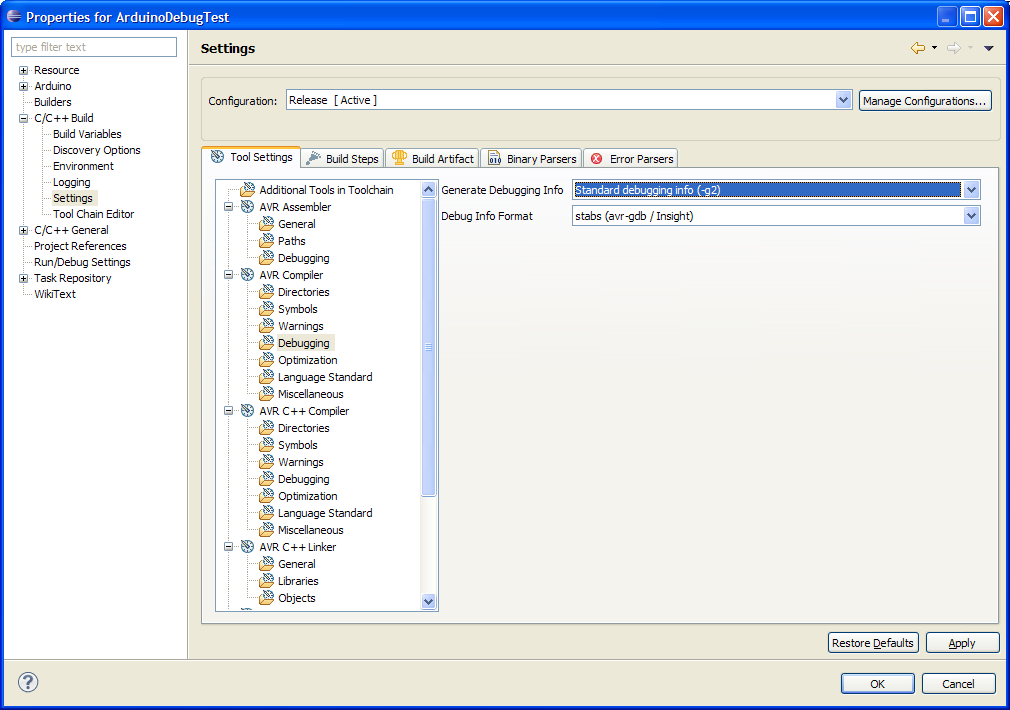
Task: Collapse the C/C++ Build tree node
Action: [24, 118]
